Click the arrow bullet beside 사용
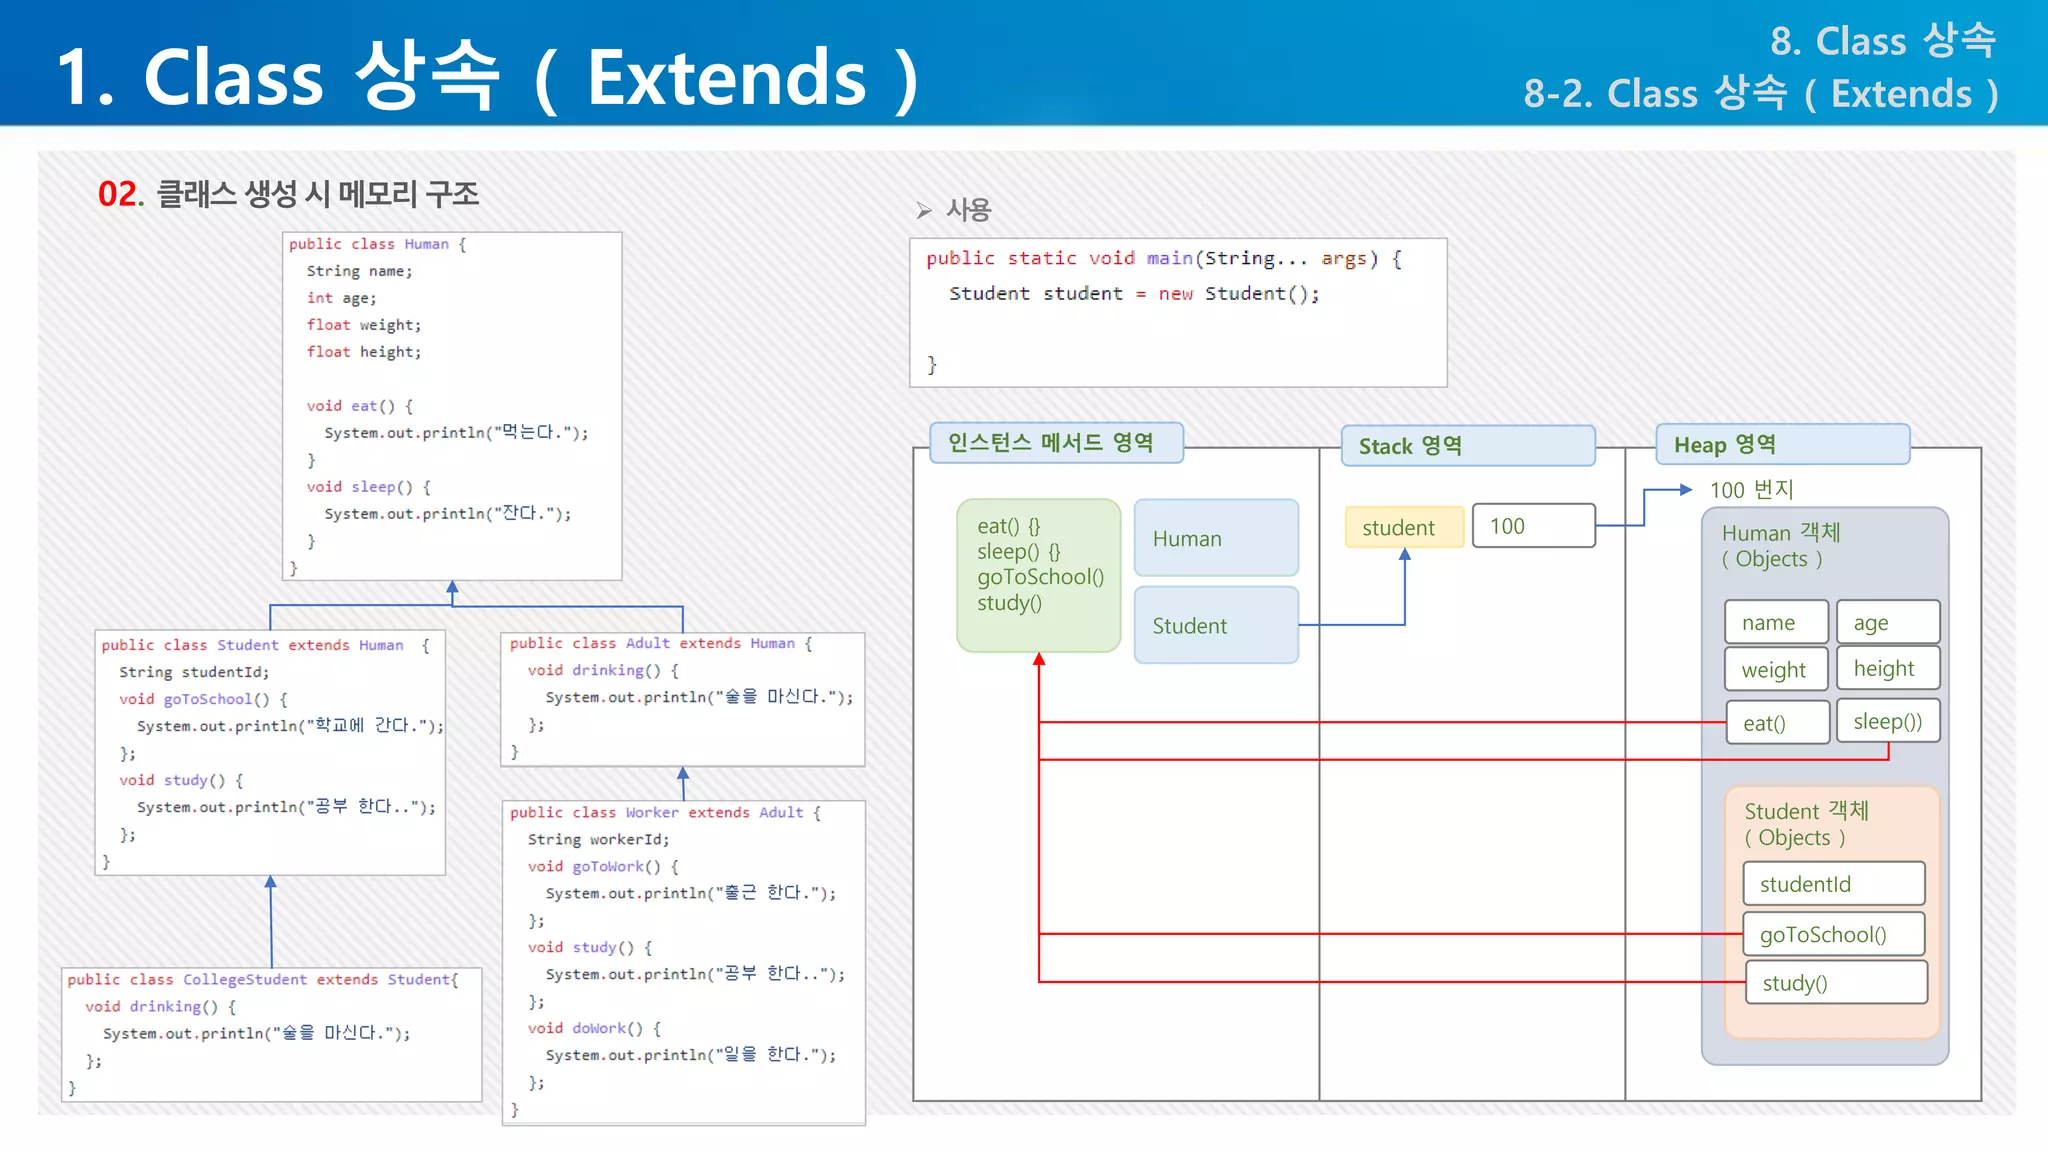This screenshot has width=2048, height=1152. [x=924, y=210]
